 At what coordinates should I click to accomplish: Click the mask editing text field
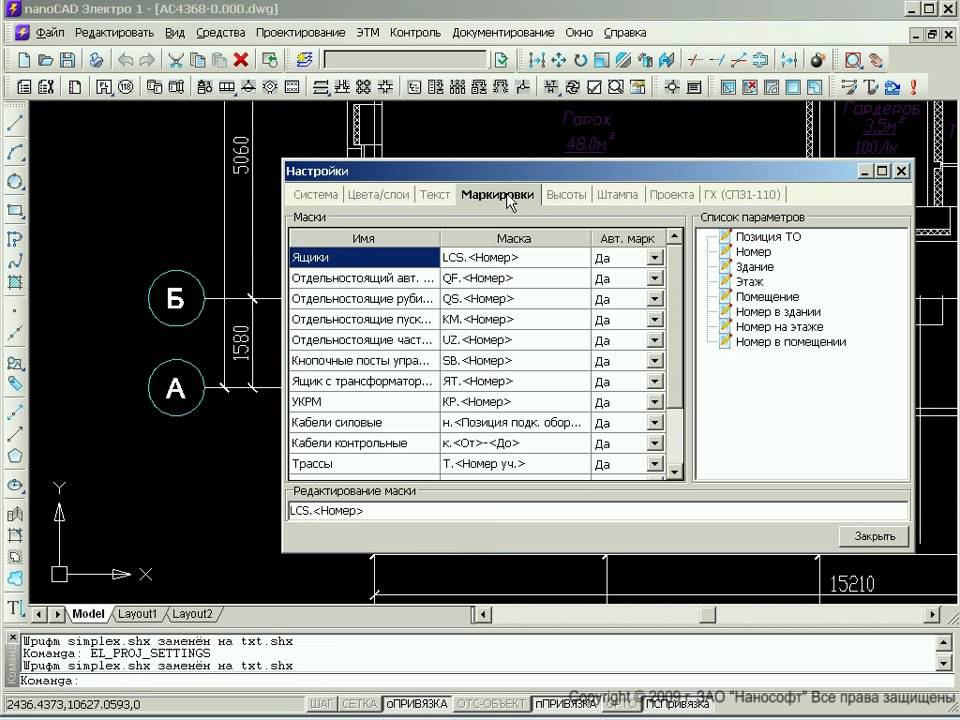[597, 511]
